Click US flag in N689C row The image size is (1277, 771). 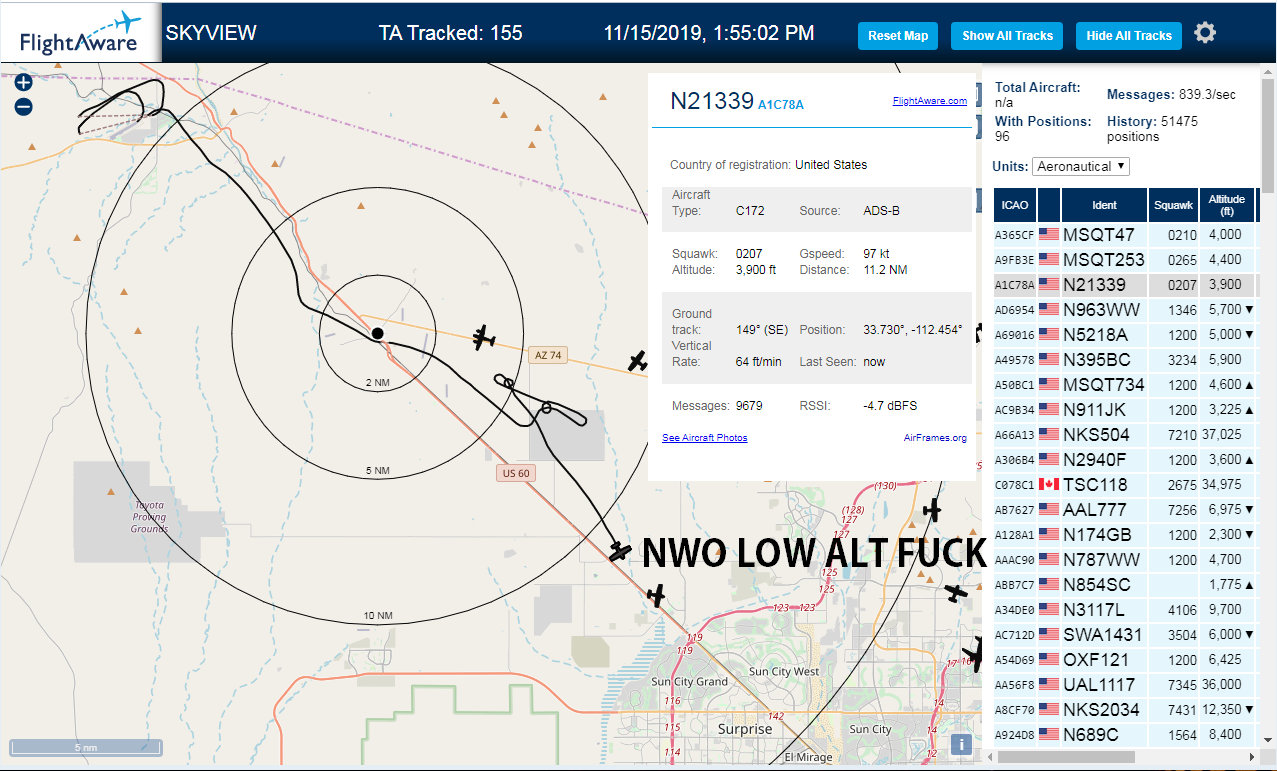(x=1049, y=735)
